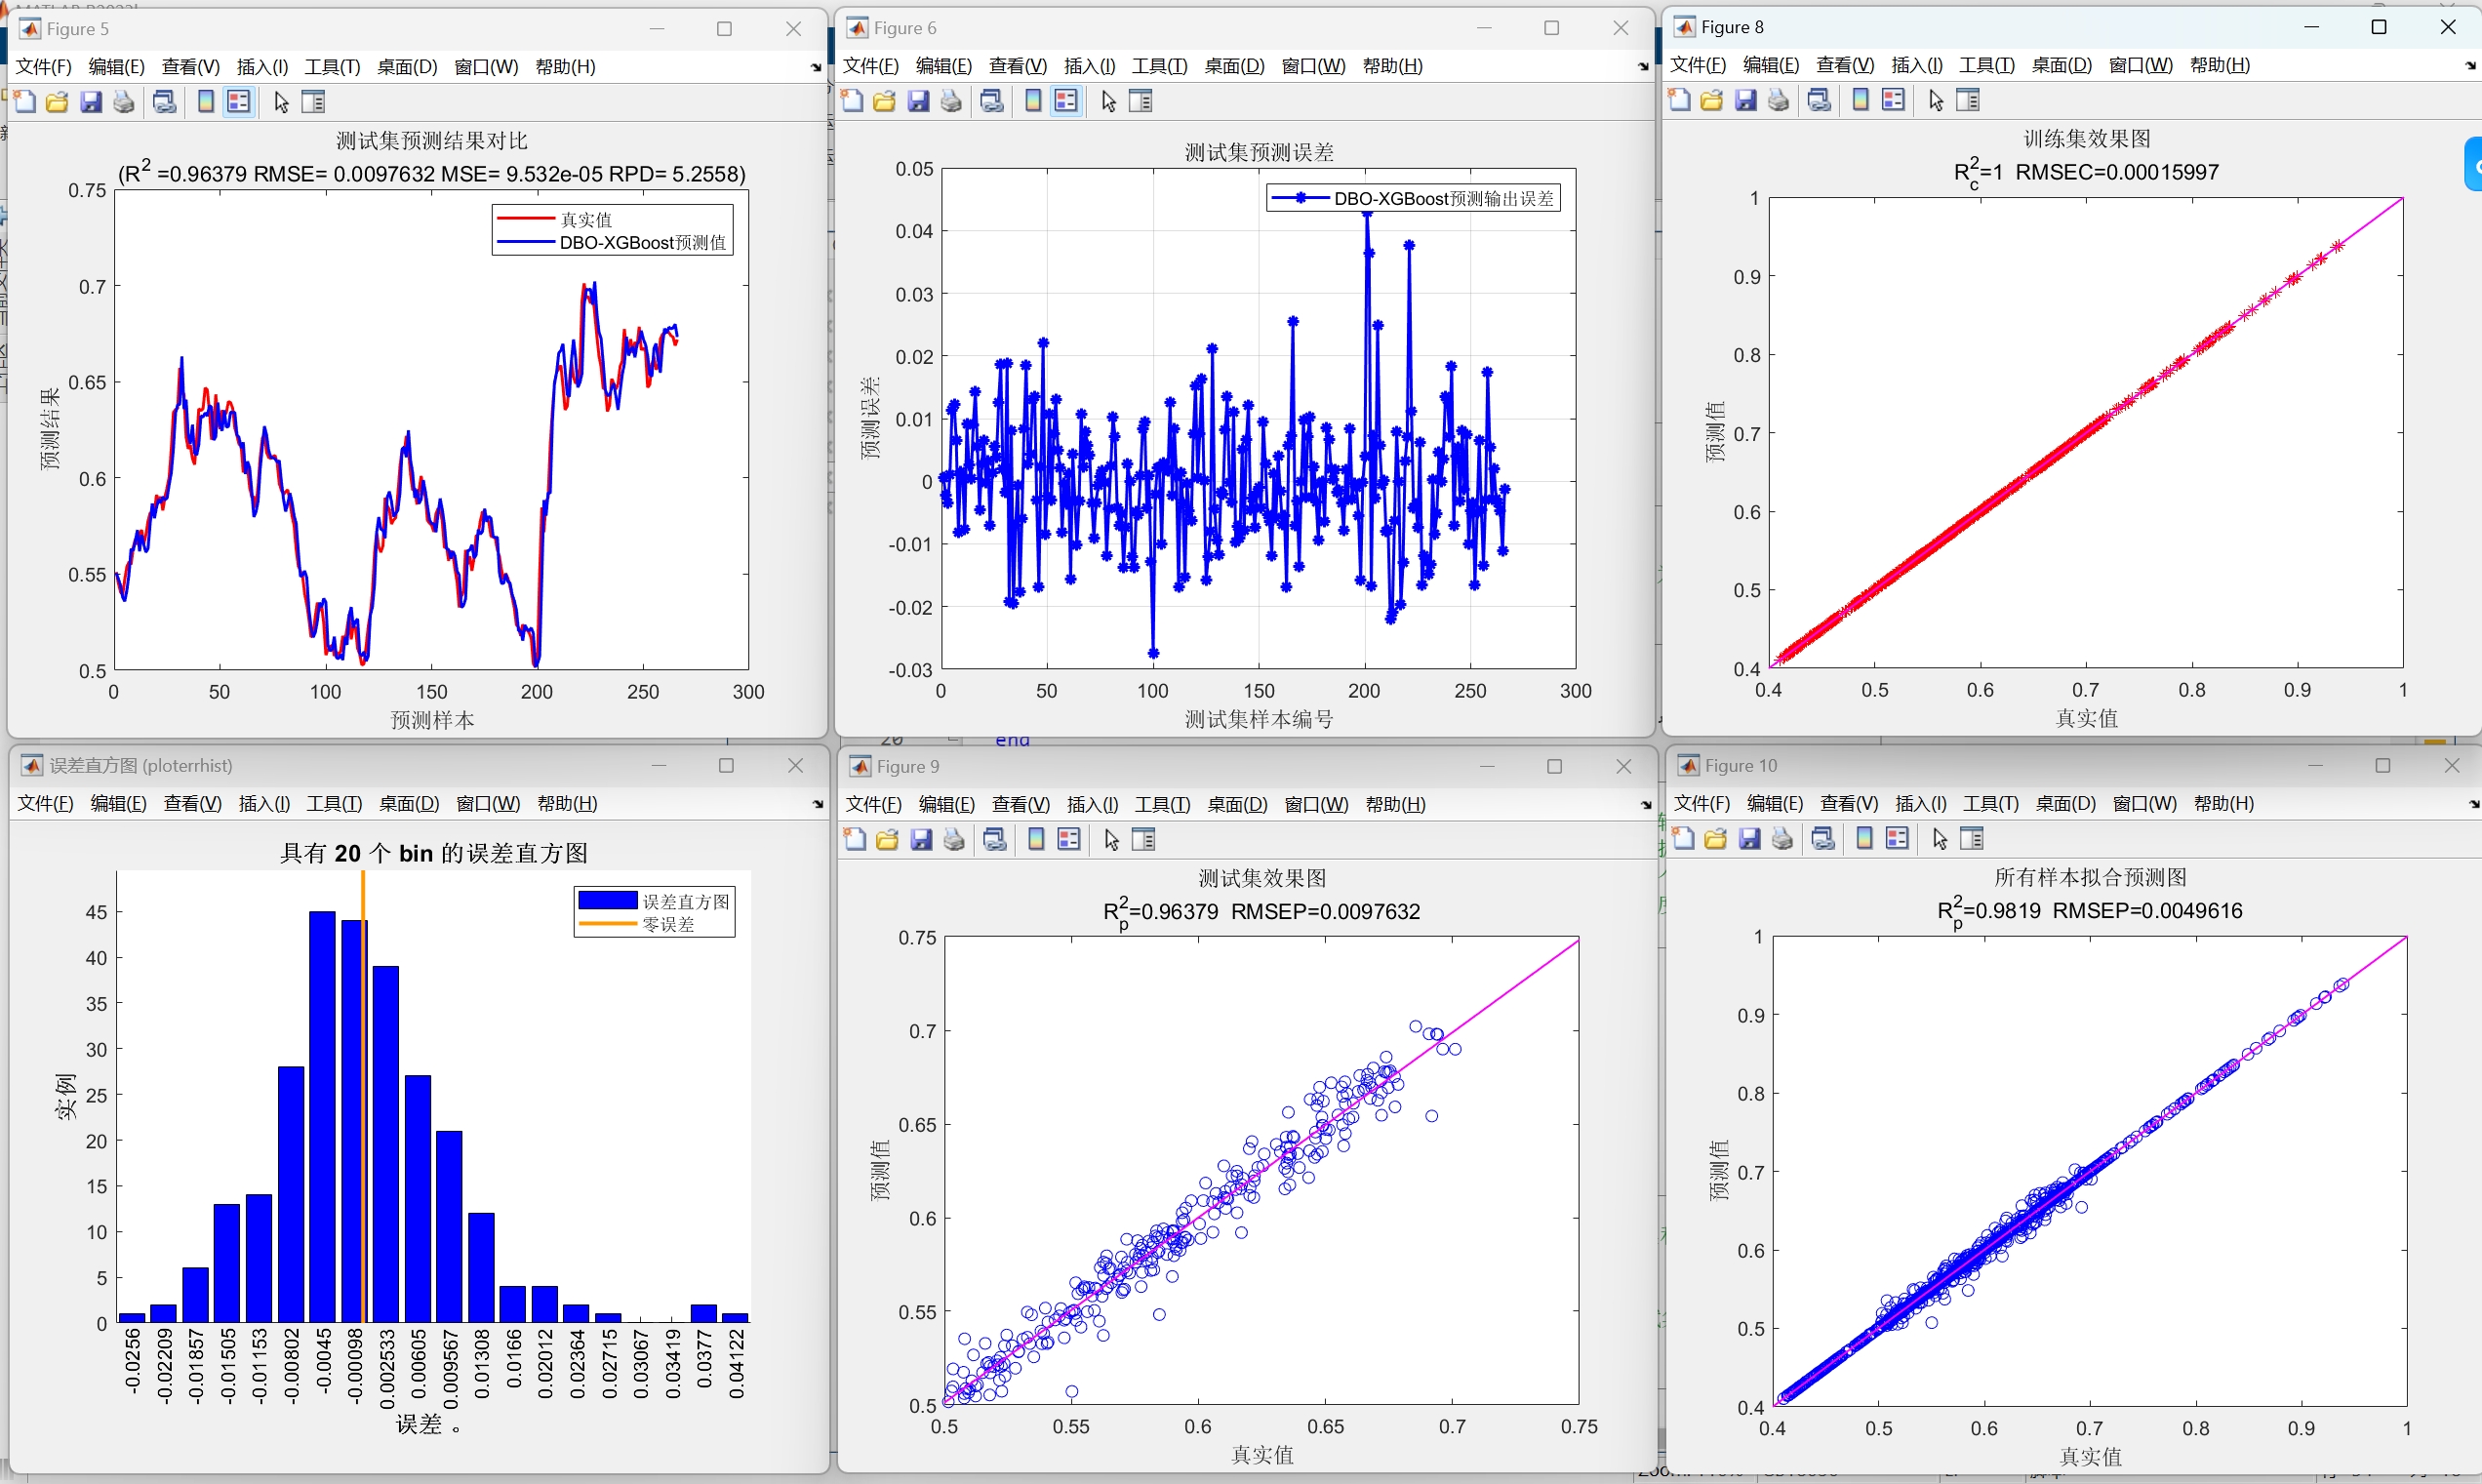Screen dimensions: 2482x1484
Task: Click the tallest histogram bar at -0.0045
Action: (322, 1116)
